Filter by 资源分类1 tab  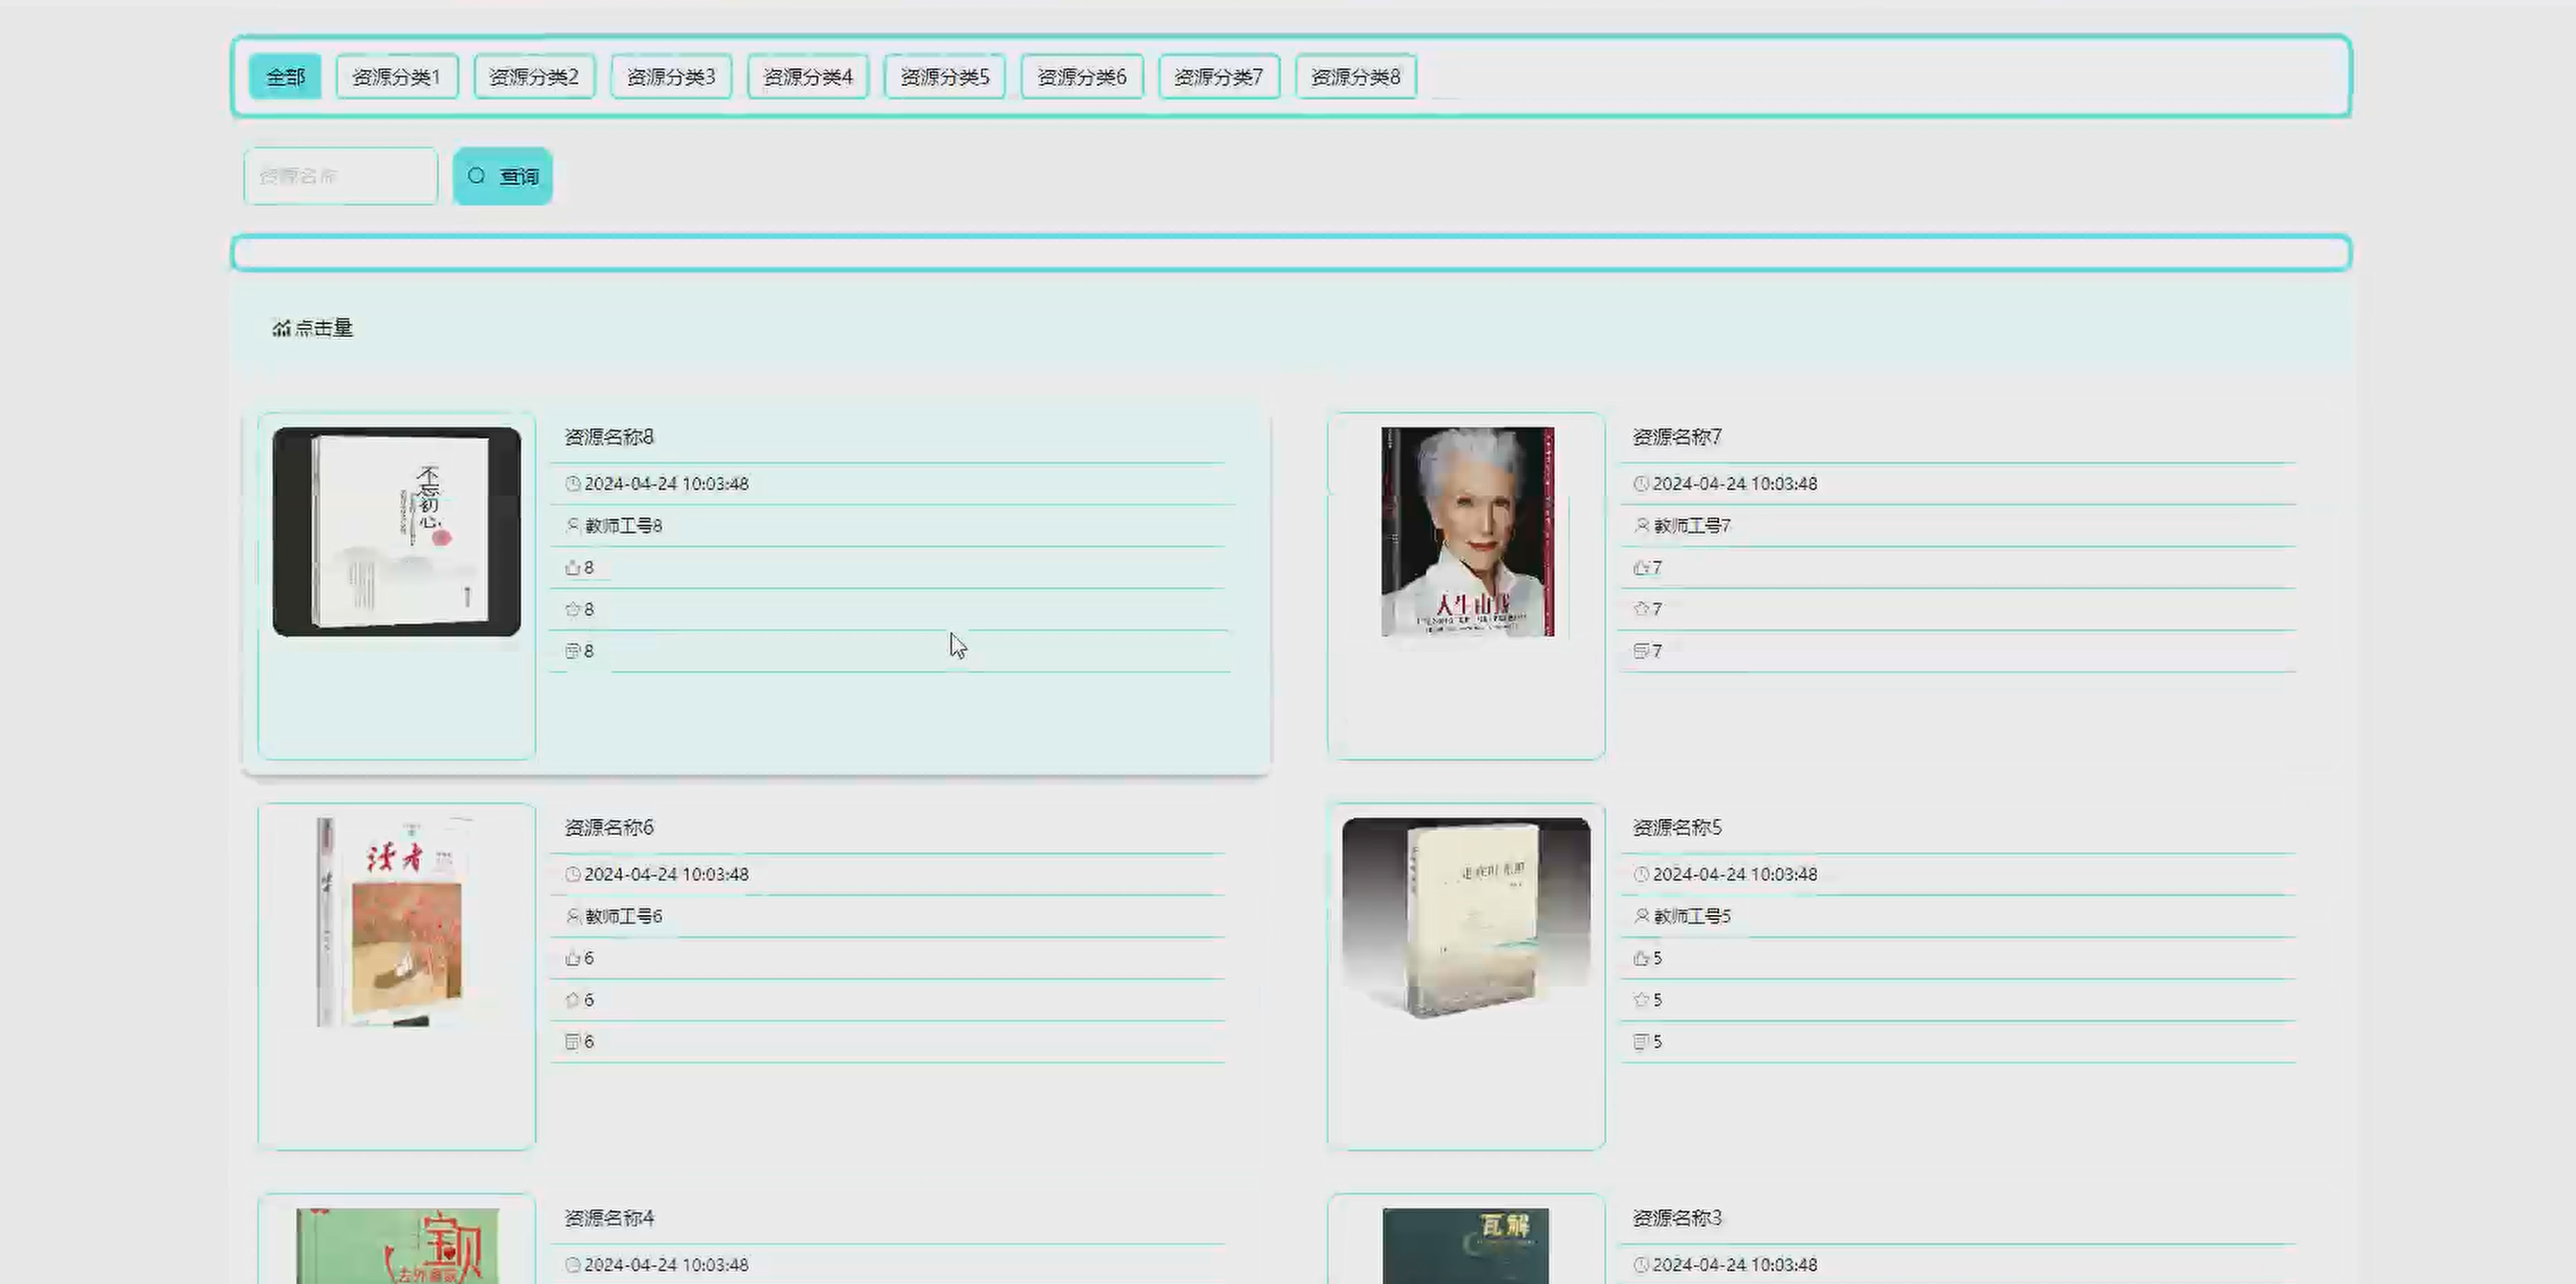(397, 77)
